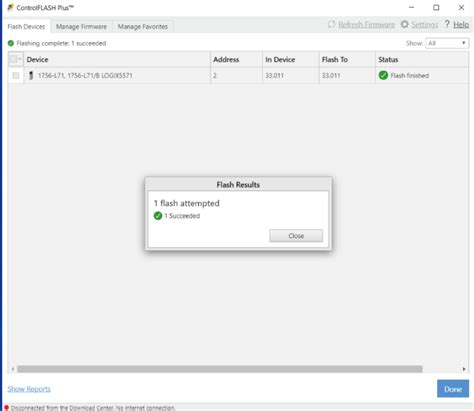Click the green Flash finished status icon

point(383,75)
